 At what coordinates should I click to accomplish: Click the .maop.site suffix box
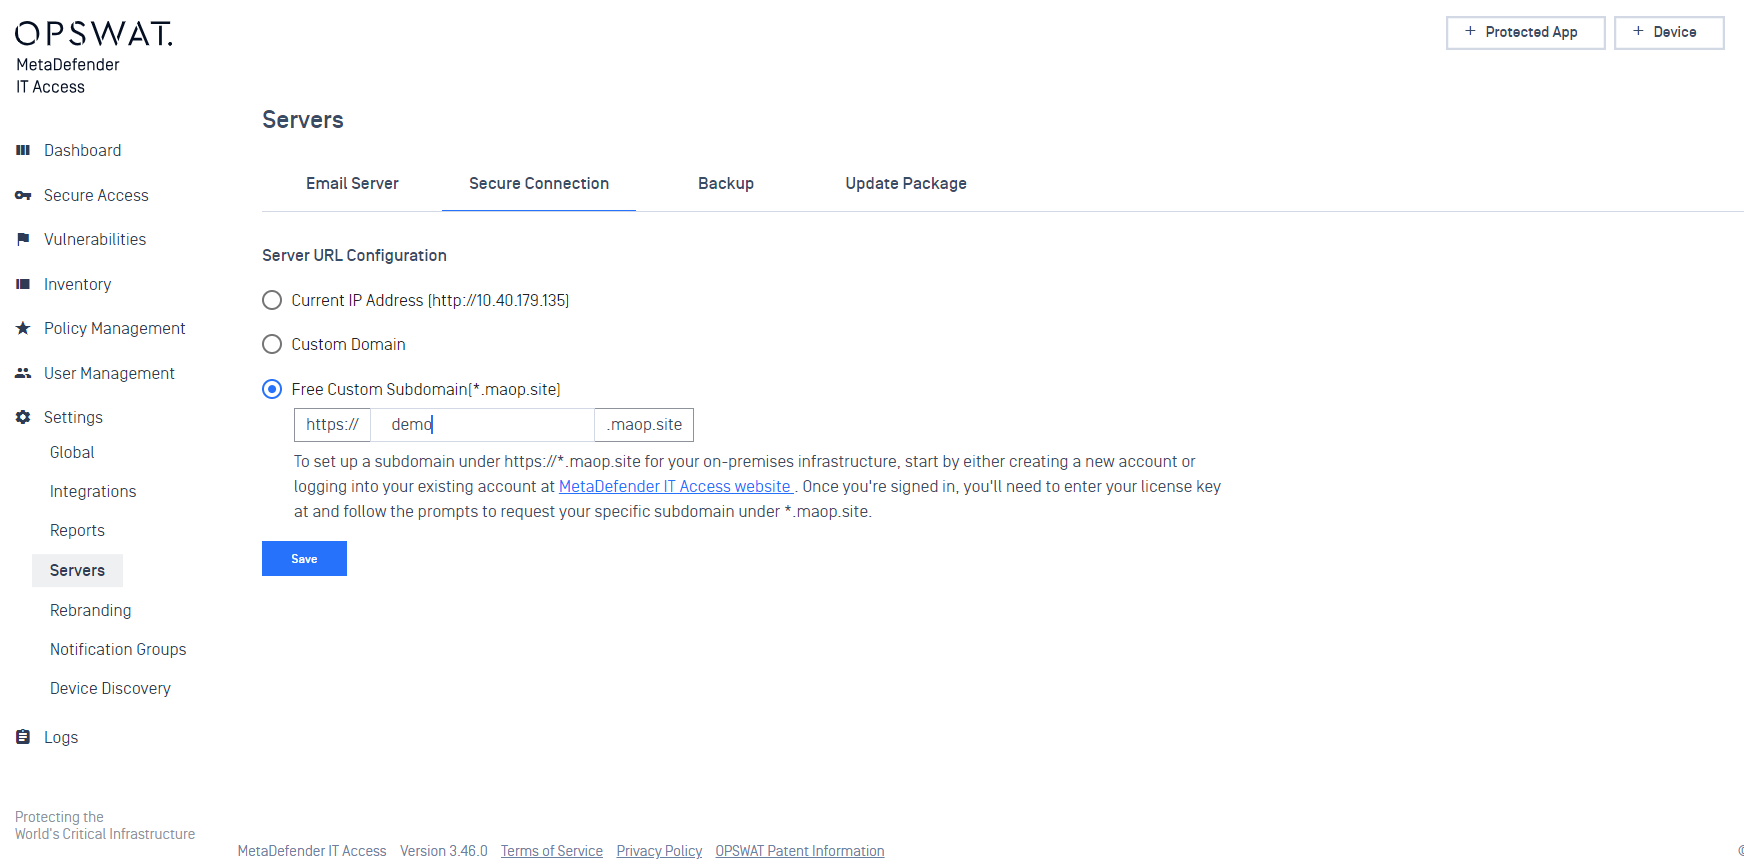644,424
